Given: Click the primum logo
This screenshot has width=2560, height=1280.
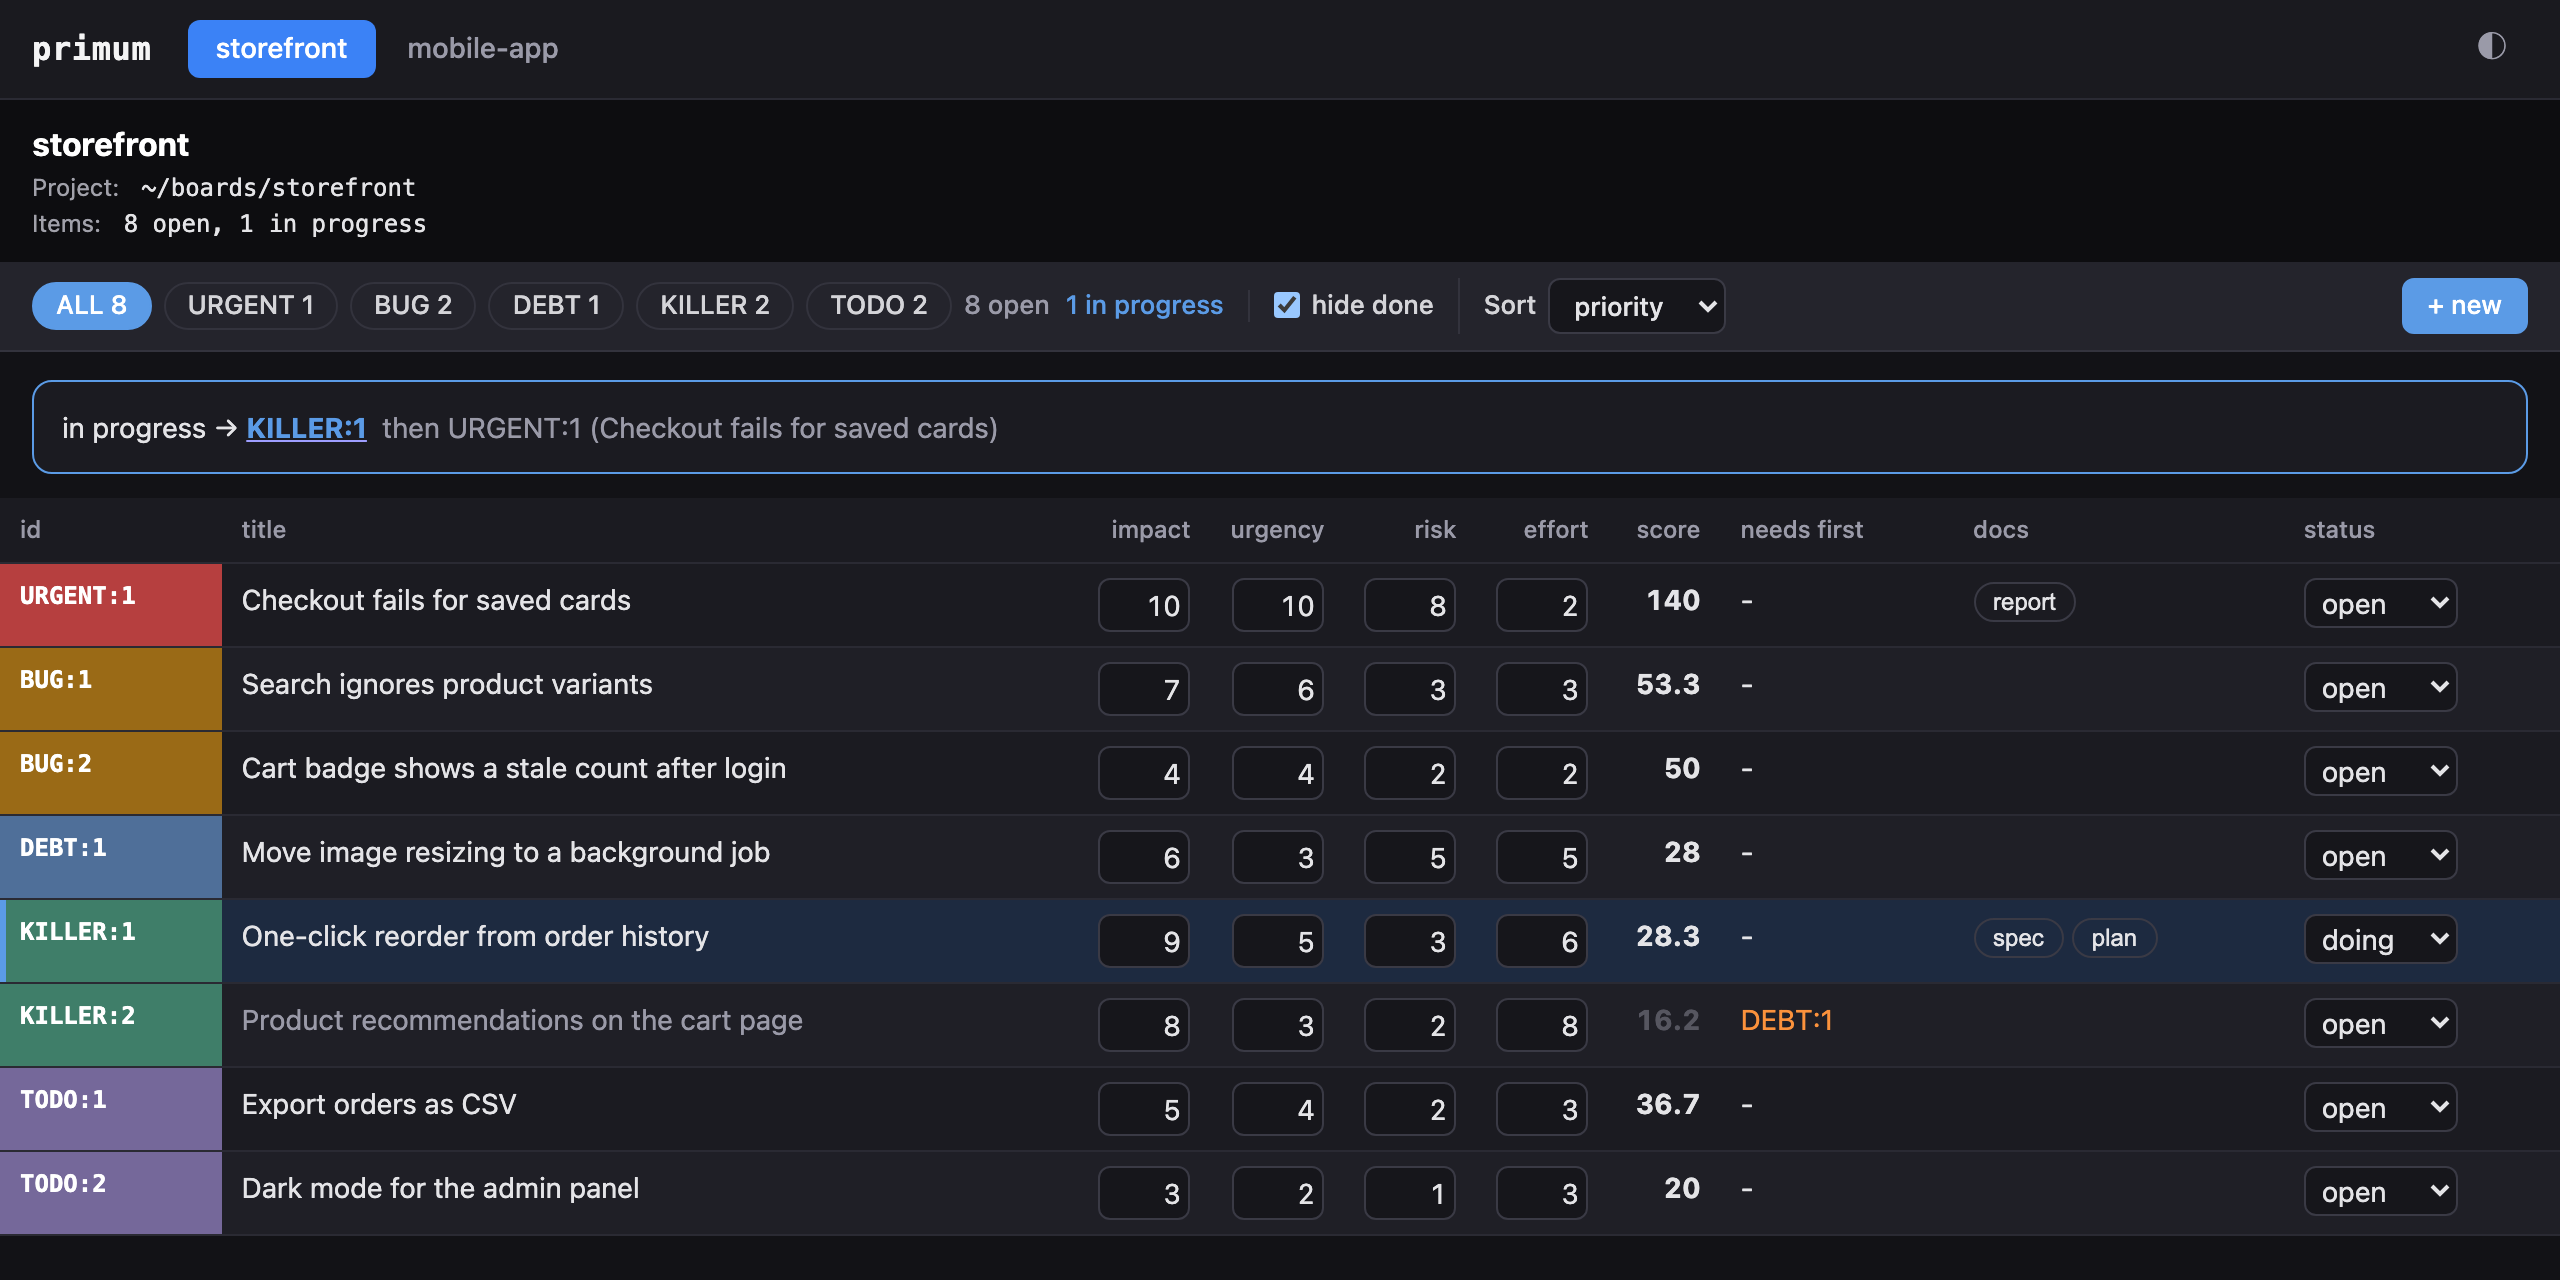Looking at the screenshot, I should (x=91, y=48).
